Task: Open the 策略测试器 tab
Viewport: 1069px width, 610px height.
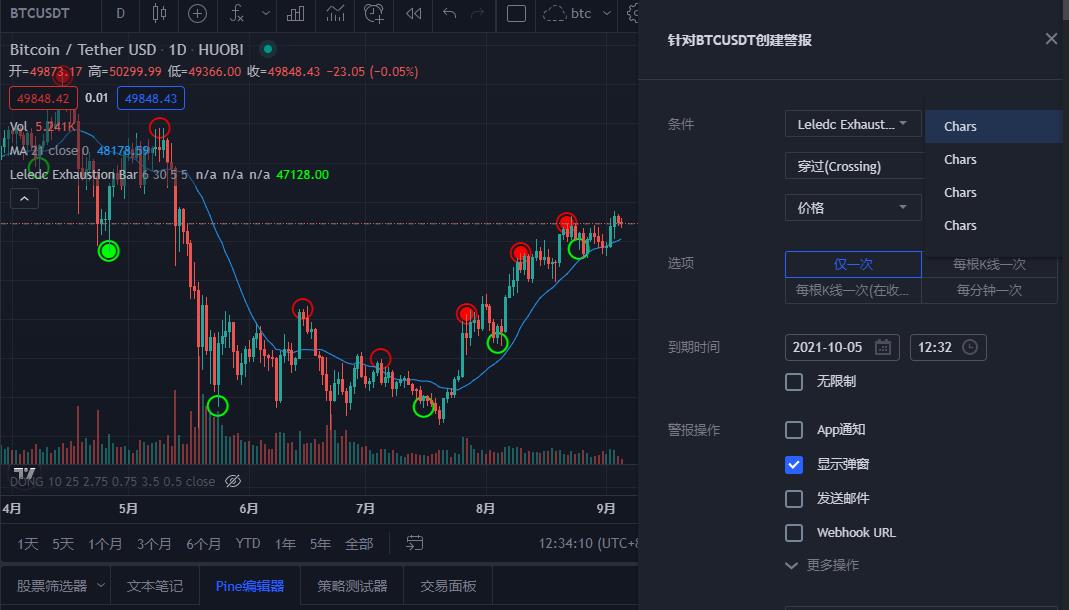Action: 352,585
